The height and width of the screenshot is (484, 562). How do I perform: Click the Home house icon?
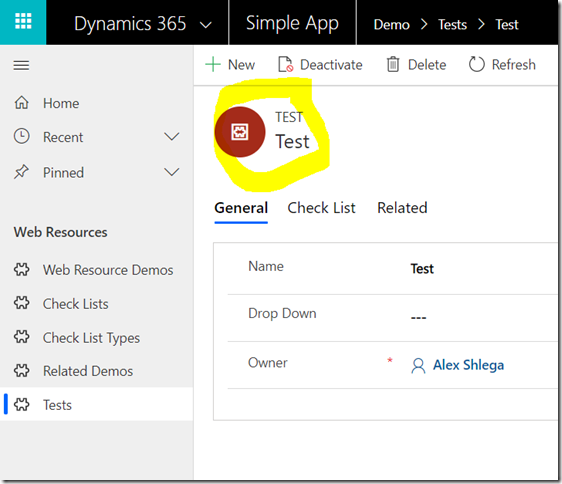click(x=22, y=103)
